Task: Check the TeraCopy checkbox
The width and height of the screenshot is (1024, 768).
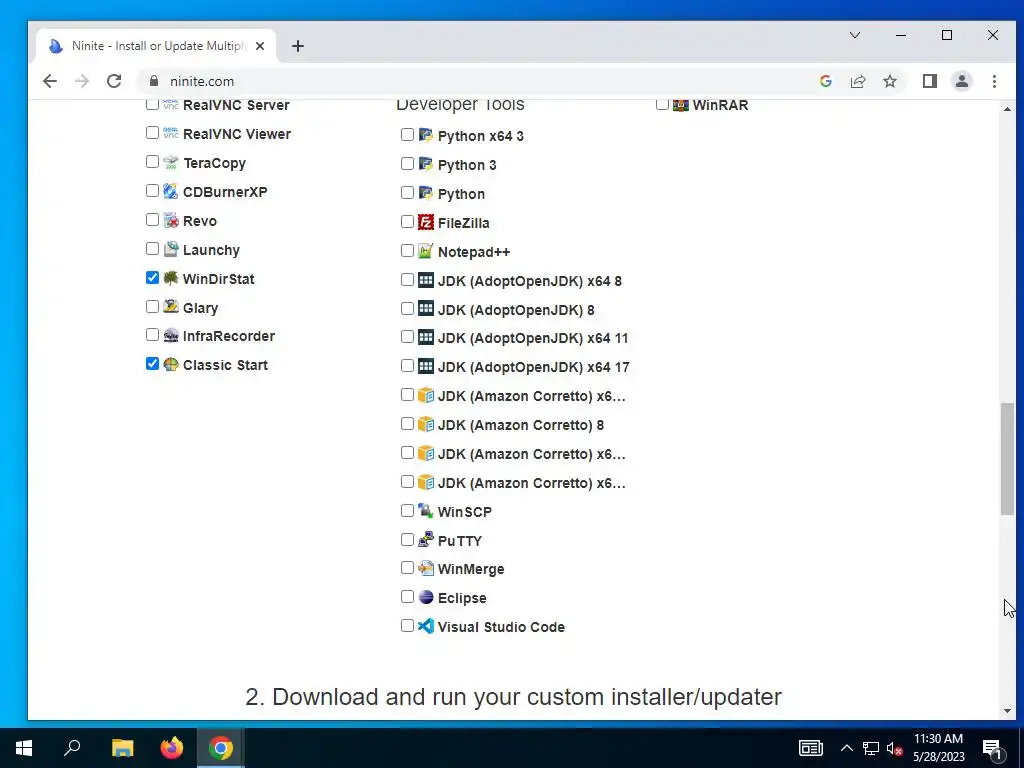Action: point(152,161)
